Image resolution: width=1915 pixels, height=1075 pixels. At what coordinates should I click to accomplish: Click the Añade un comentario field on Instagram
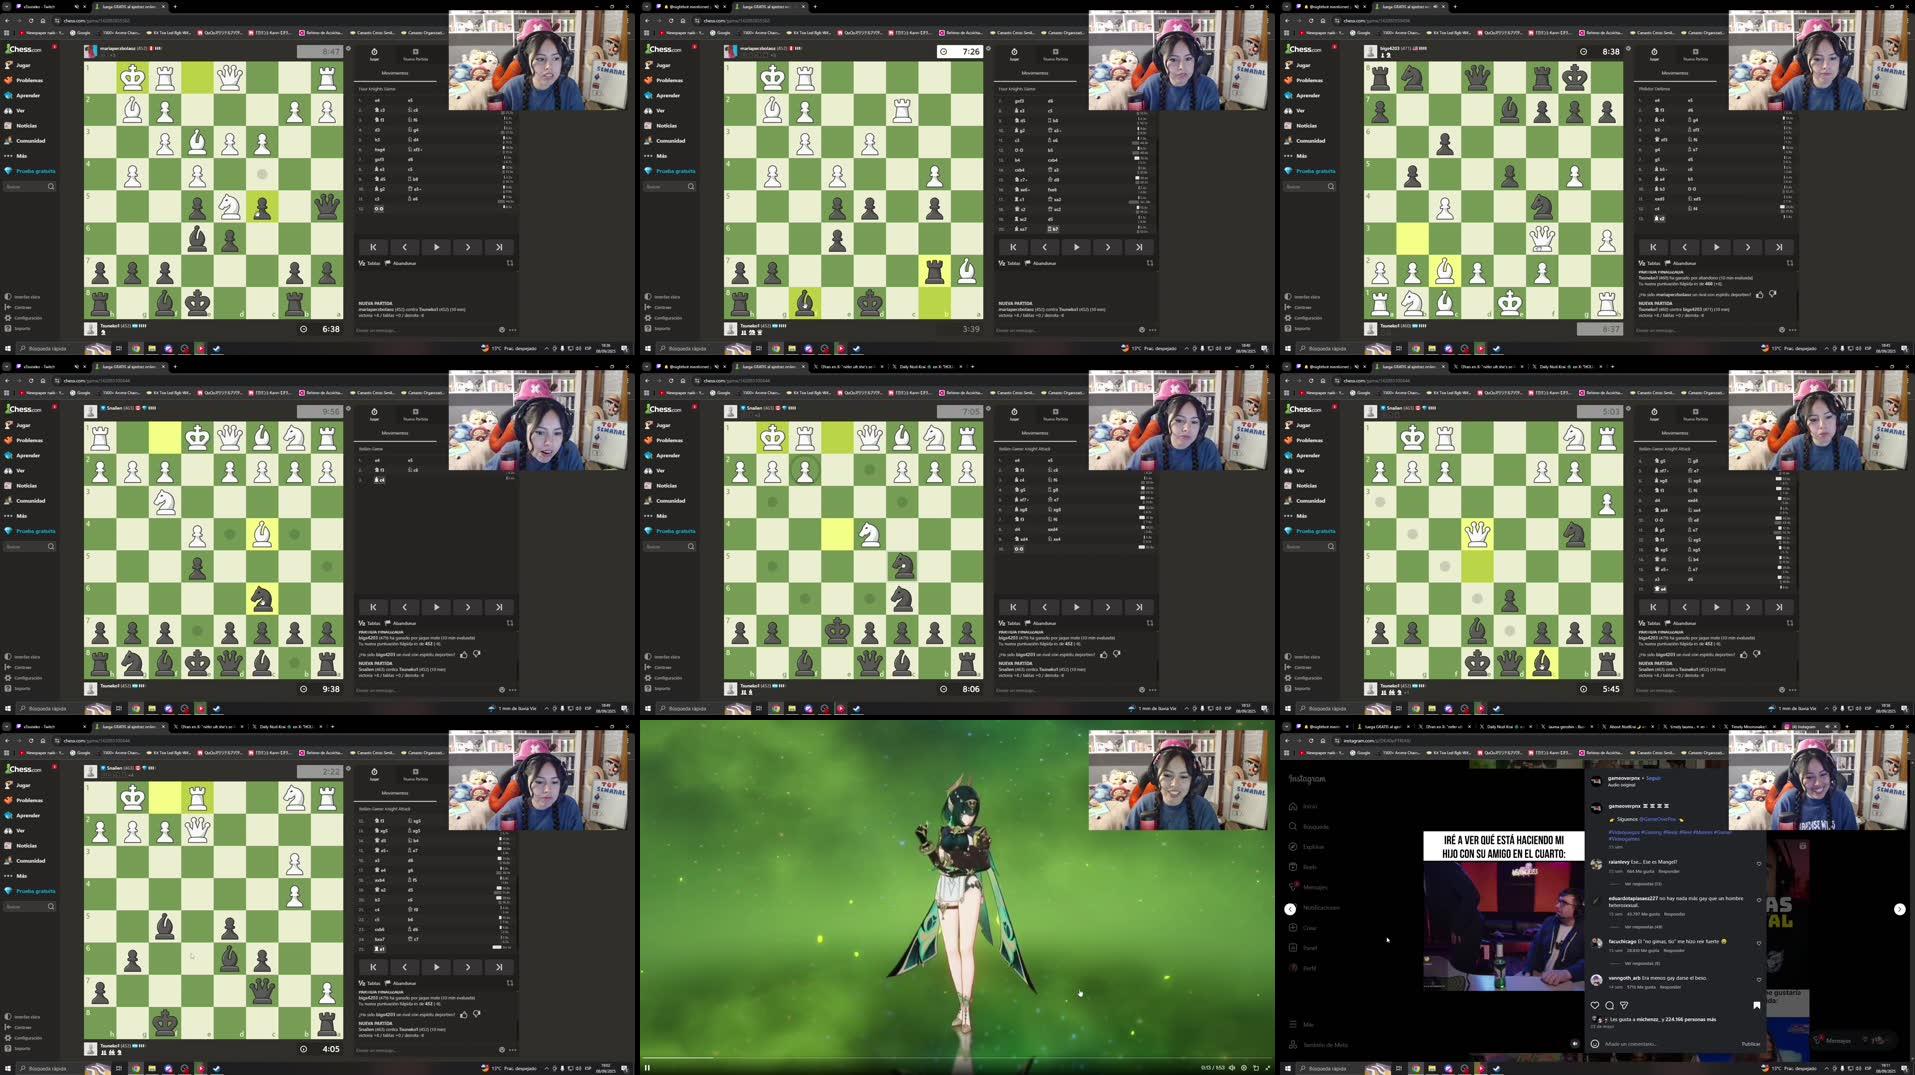tap(1668, 1043)
